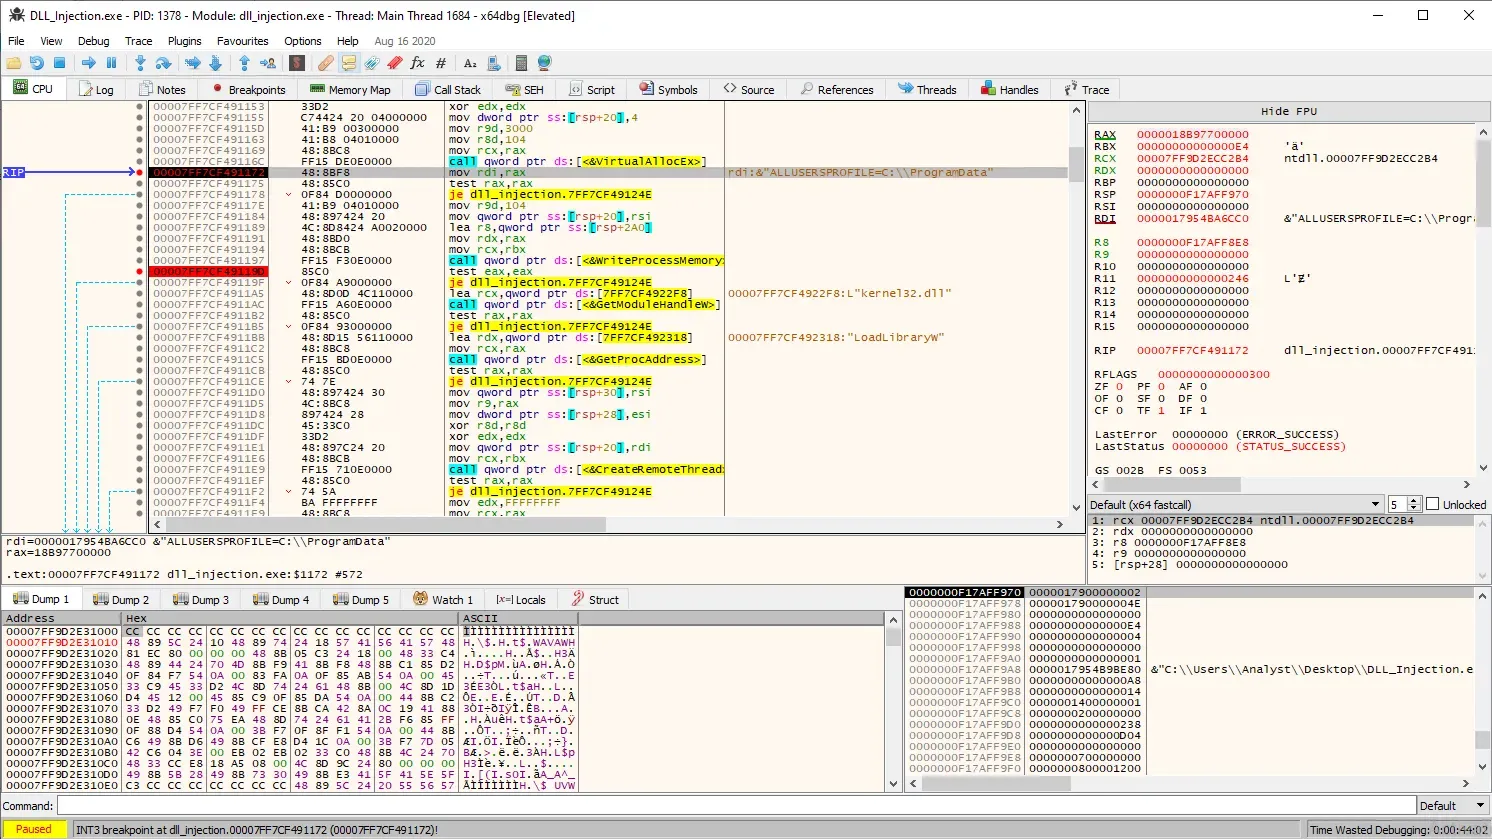Open the Calculator toolbar icon
The height and width of the screenshot is (839, 1492).
[520, 63]
